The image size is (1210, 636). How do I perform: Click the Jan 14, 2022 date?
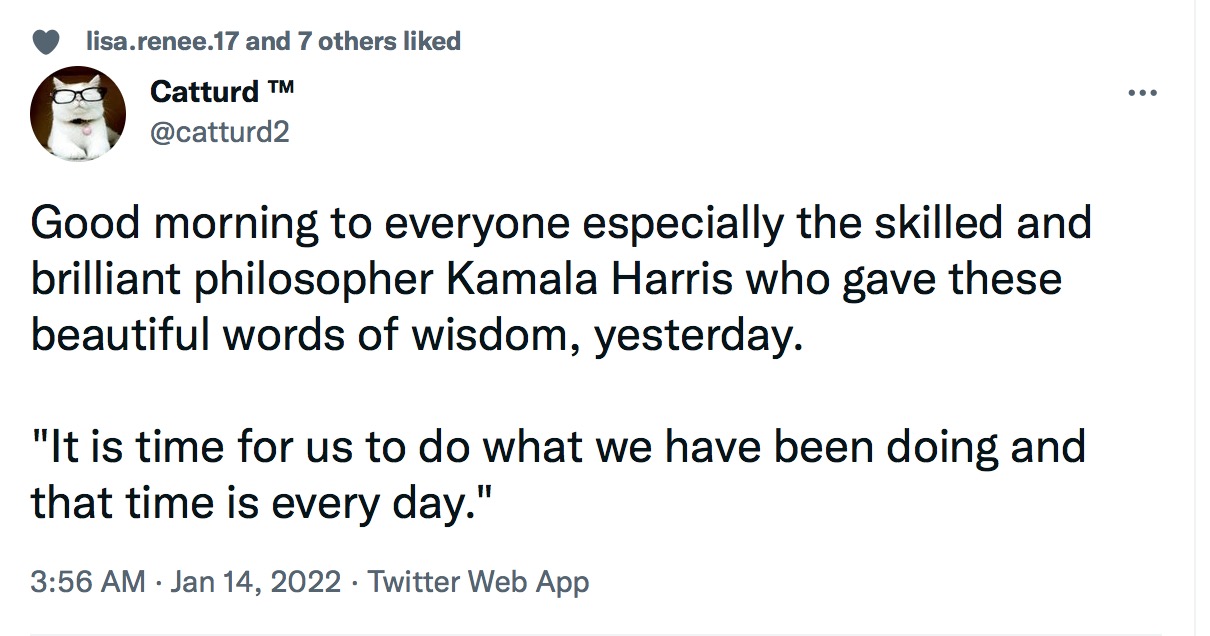point(256,581)
